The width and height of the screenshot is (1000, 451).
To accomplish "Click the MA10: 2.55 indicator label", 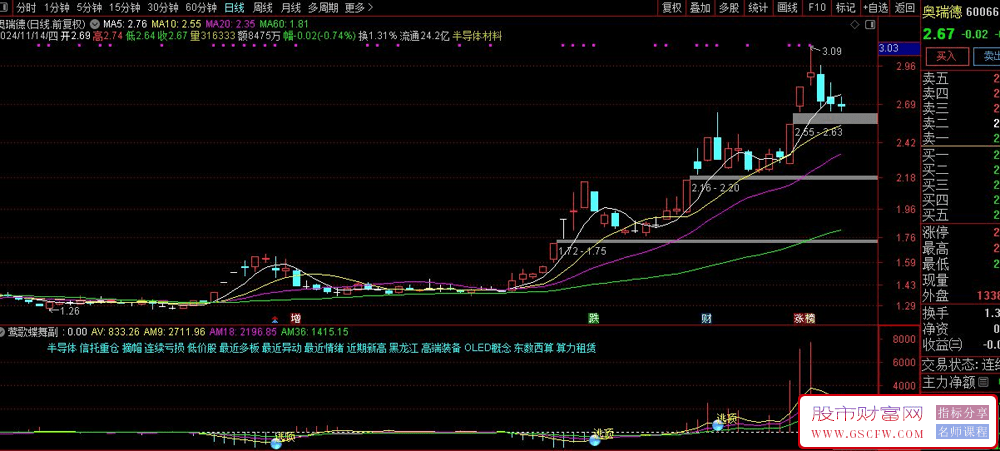I will tap(174, 24).
